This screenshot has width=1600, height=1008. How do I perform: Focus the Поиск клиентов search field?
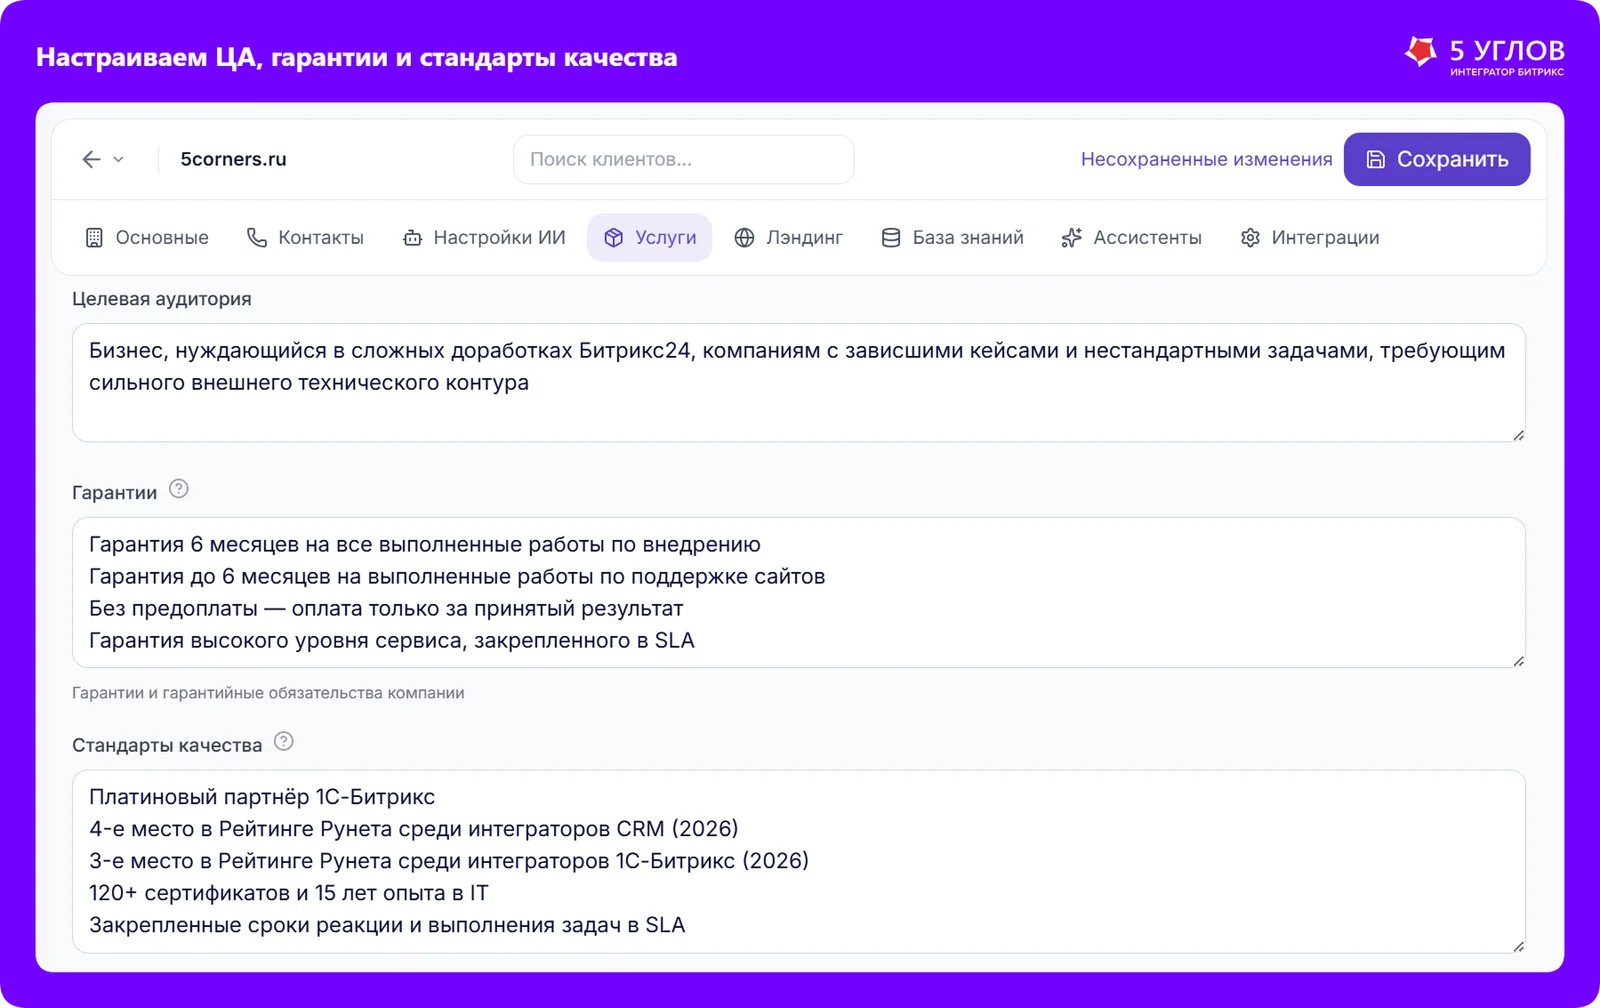point(684,159)
